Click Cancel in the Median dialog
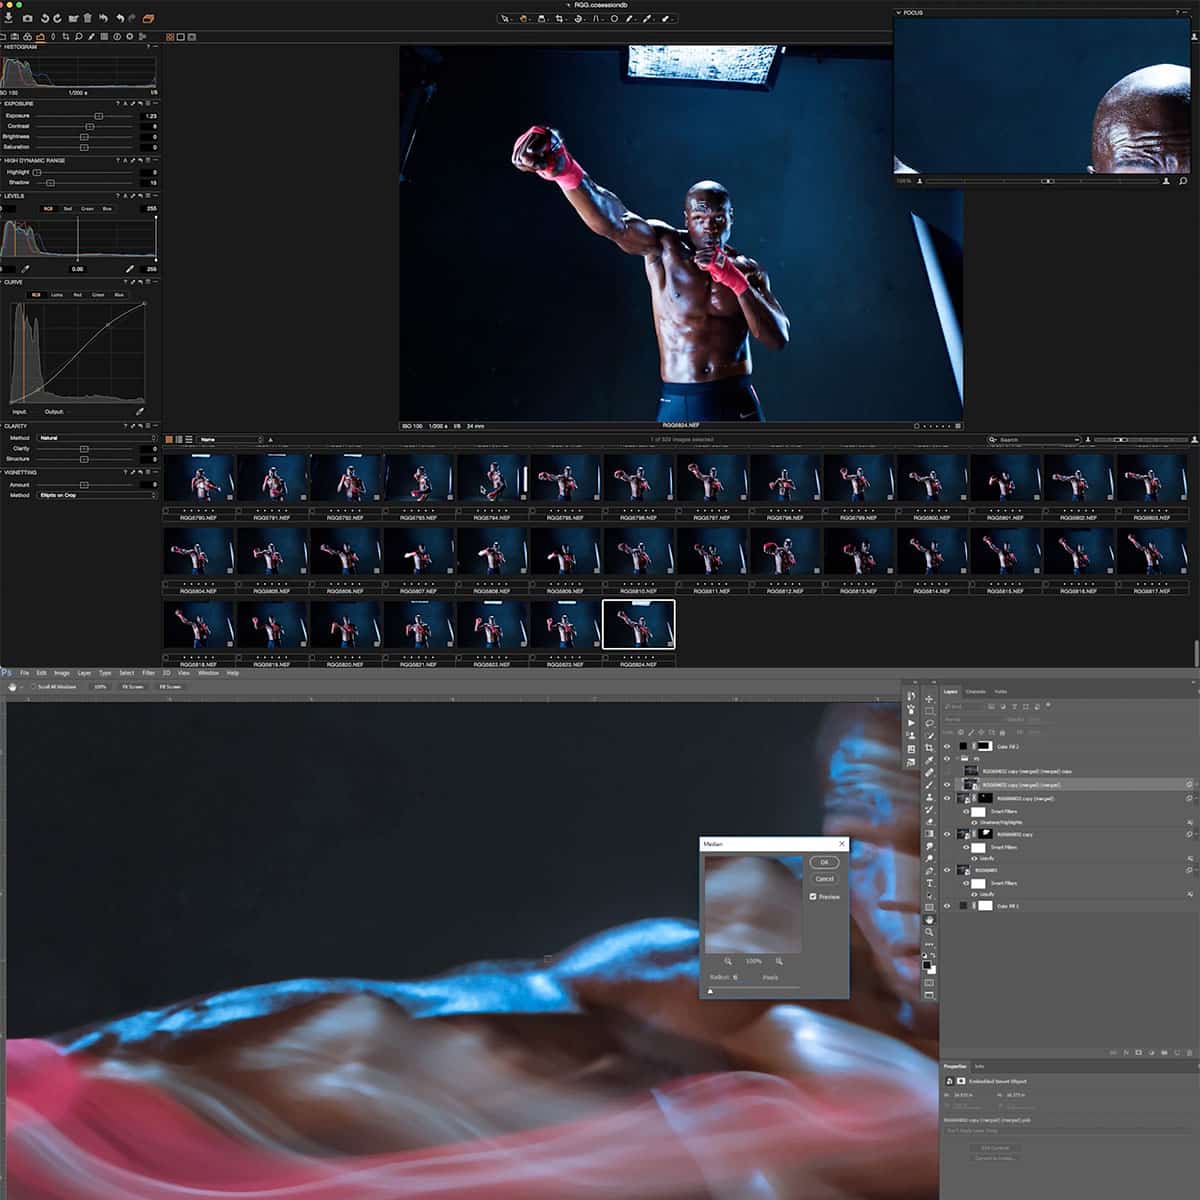This screenshot has height=1200, width=1200. 825,879
